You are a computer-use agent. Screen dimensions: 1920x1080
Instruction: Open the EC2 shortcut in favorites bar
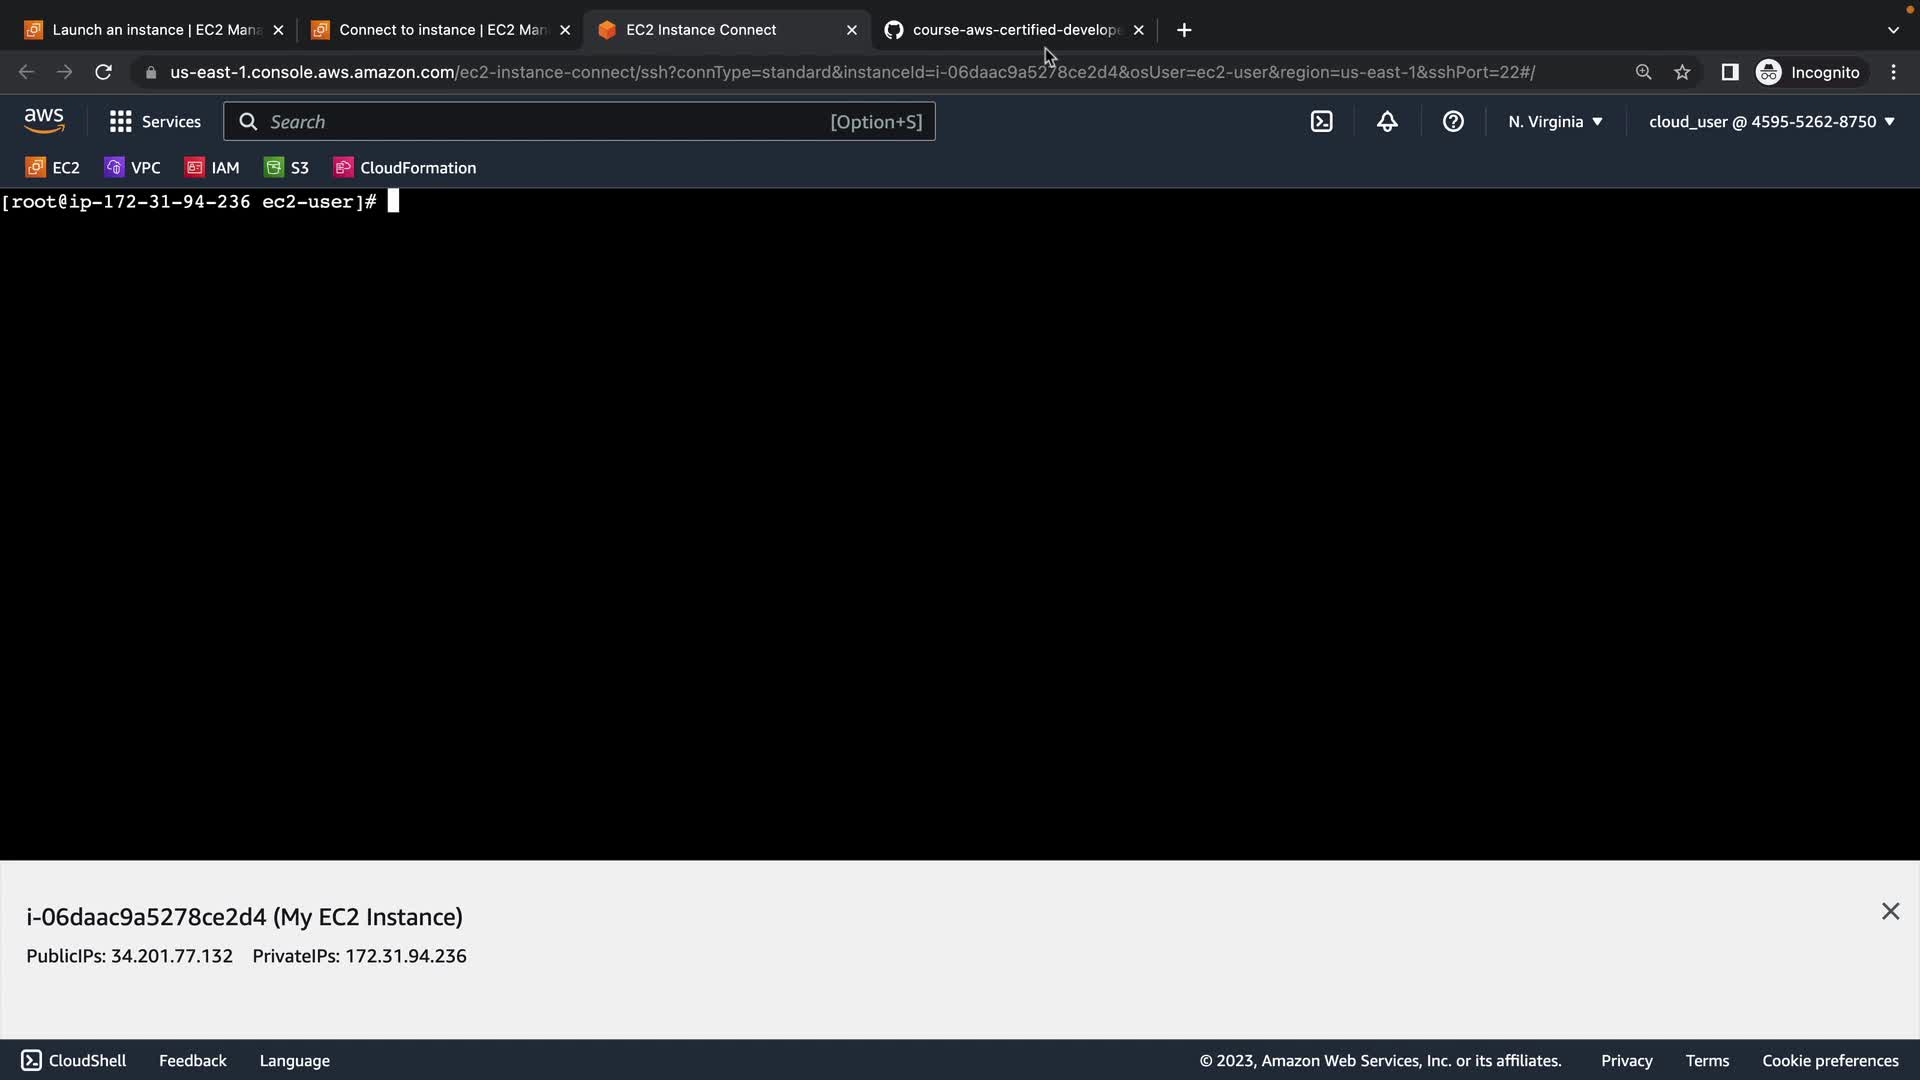tap(53, 167)
